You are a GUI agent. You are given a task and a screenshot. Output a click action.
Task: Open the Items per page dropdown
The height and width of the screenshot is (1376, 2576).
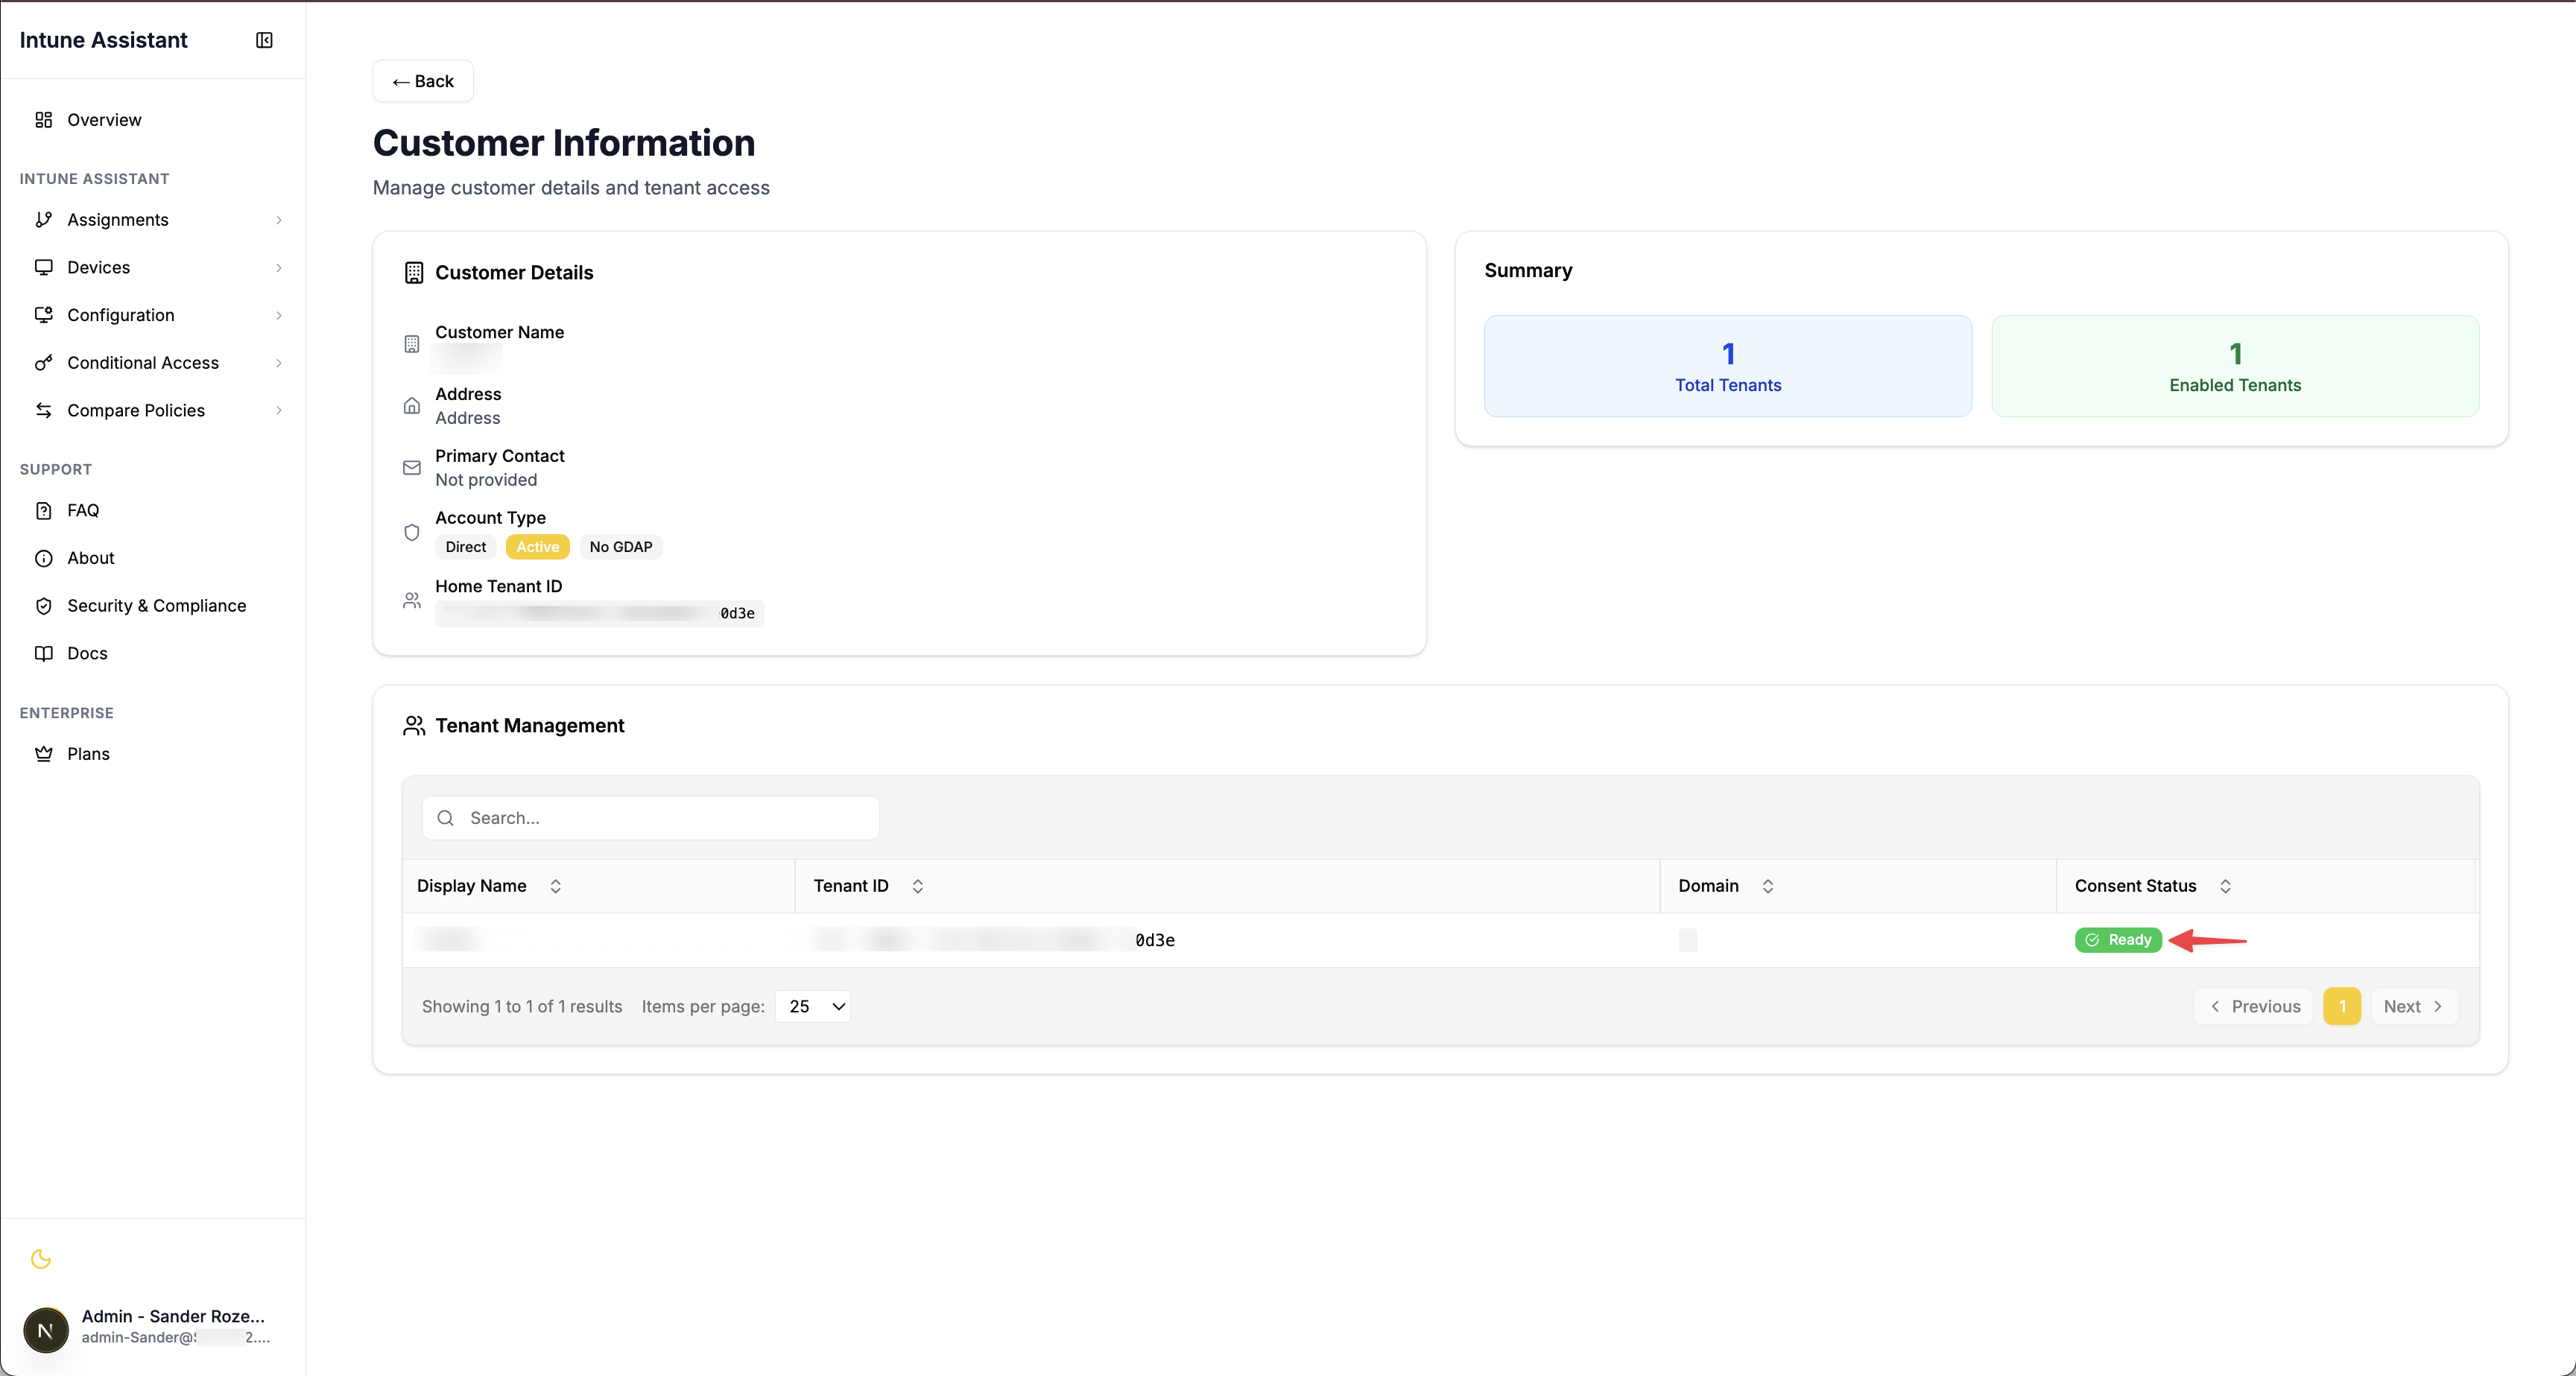[814, 1006]
